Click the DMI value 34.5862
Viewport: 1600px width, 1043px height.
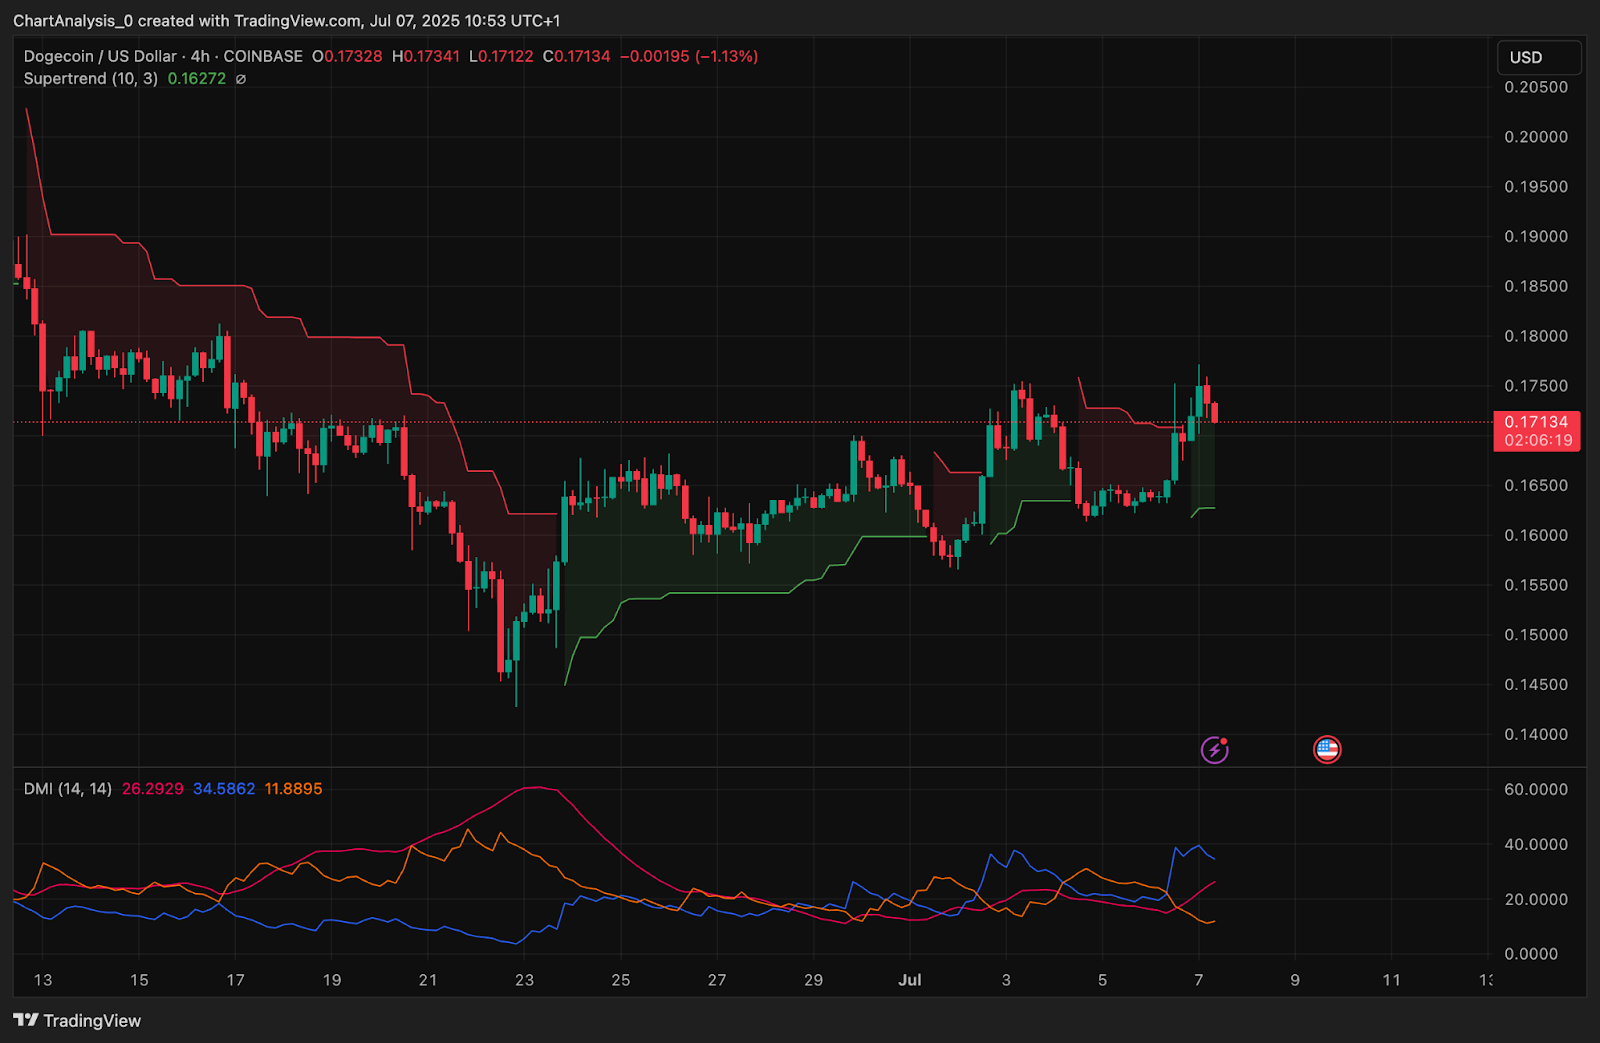pyautogui.click(x=224, y=789)
